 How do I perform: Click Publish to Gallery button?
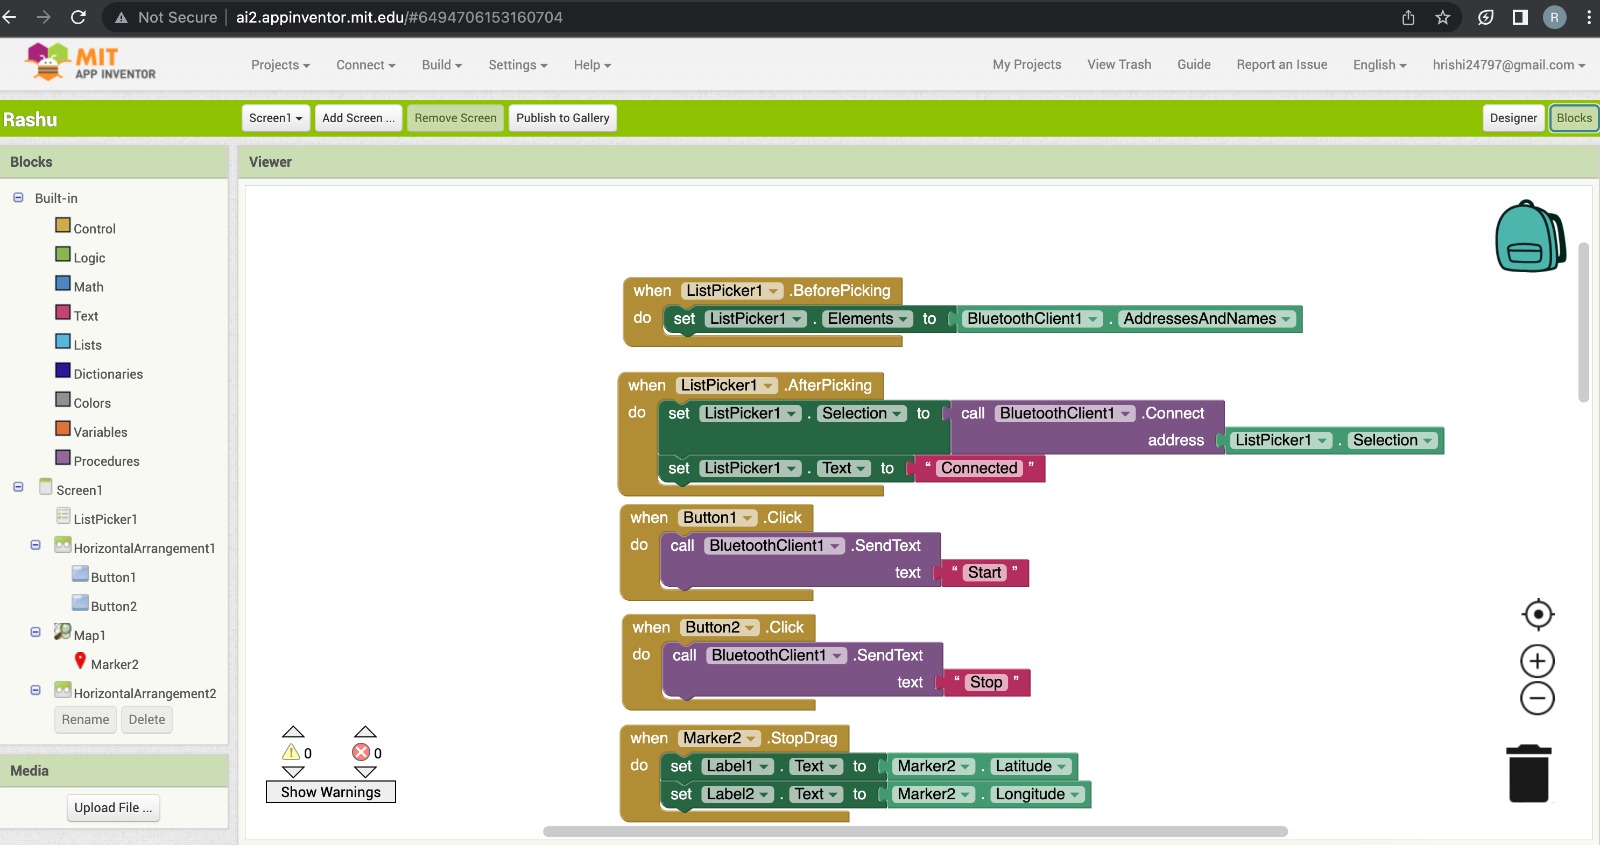click(562, 118)
